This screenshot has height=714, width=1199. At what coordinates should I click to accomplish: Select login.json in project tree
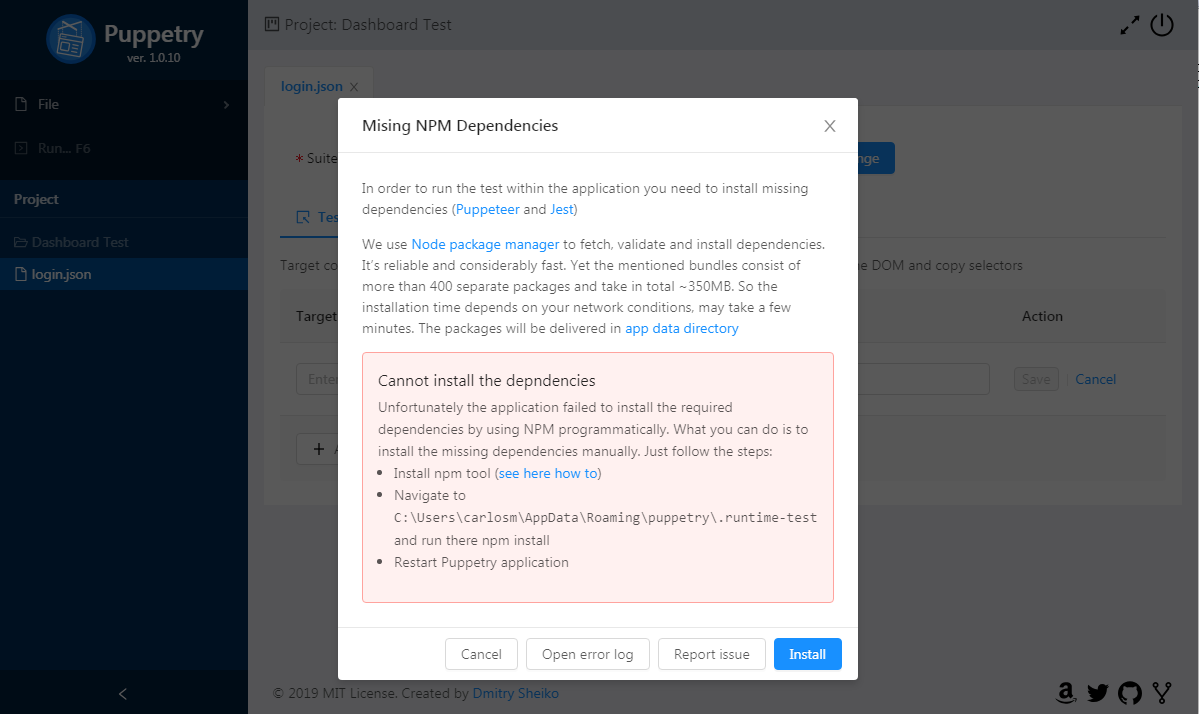pos(124,274)
